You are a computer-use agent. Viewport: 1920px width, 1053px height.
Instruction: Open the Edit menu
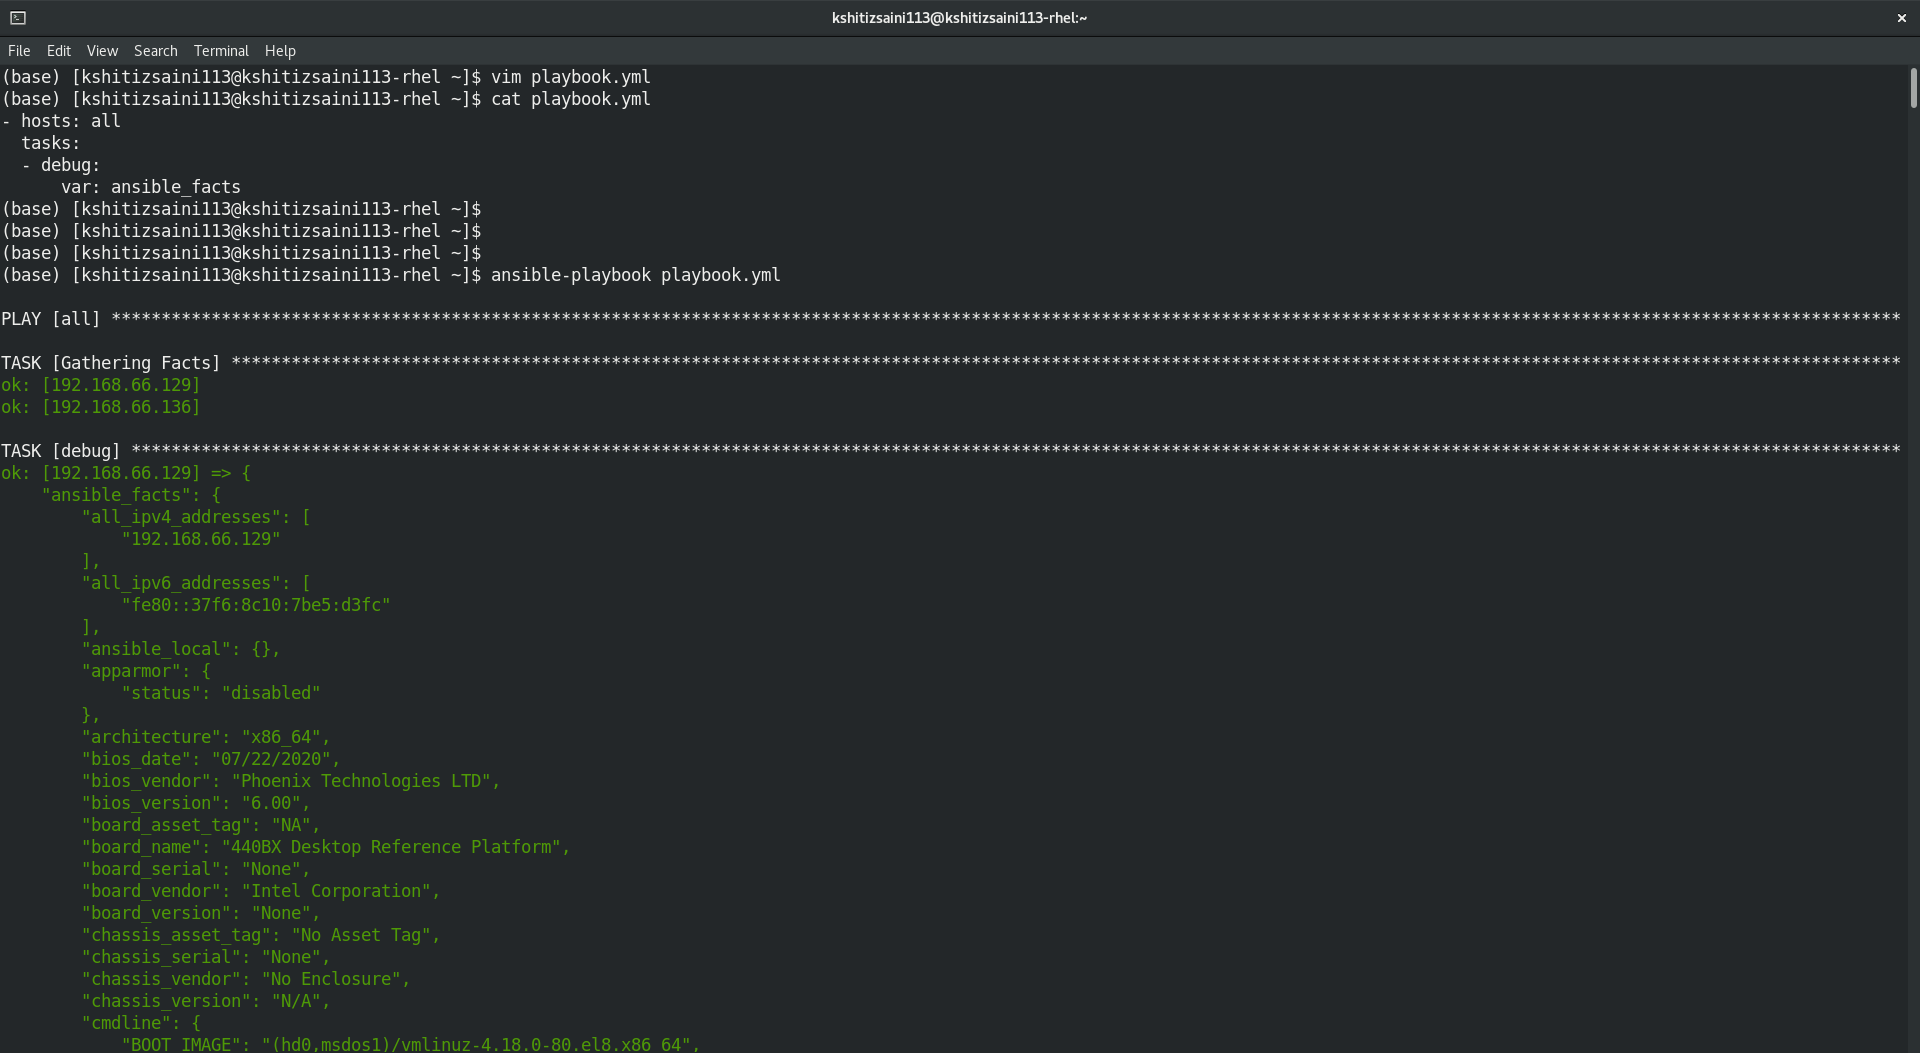59,51
